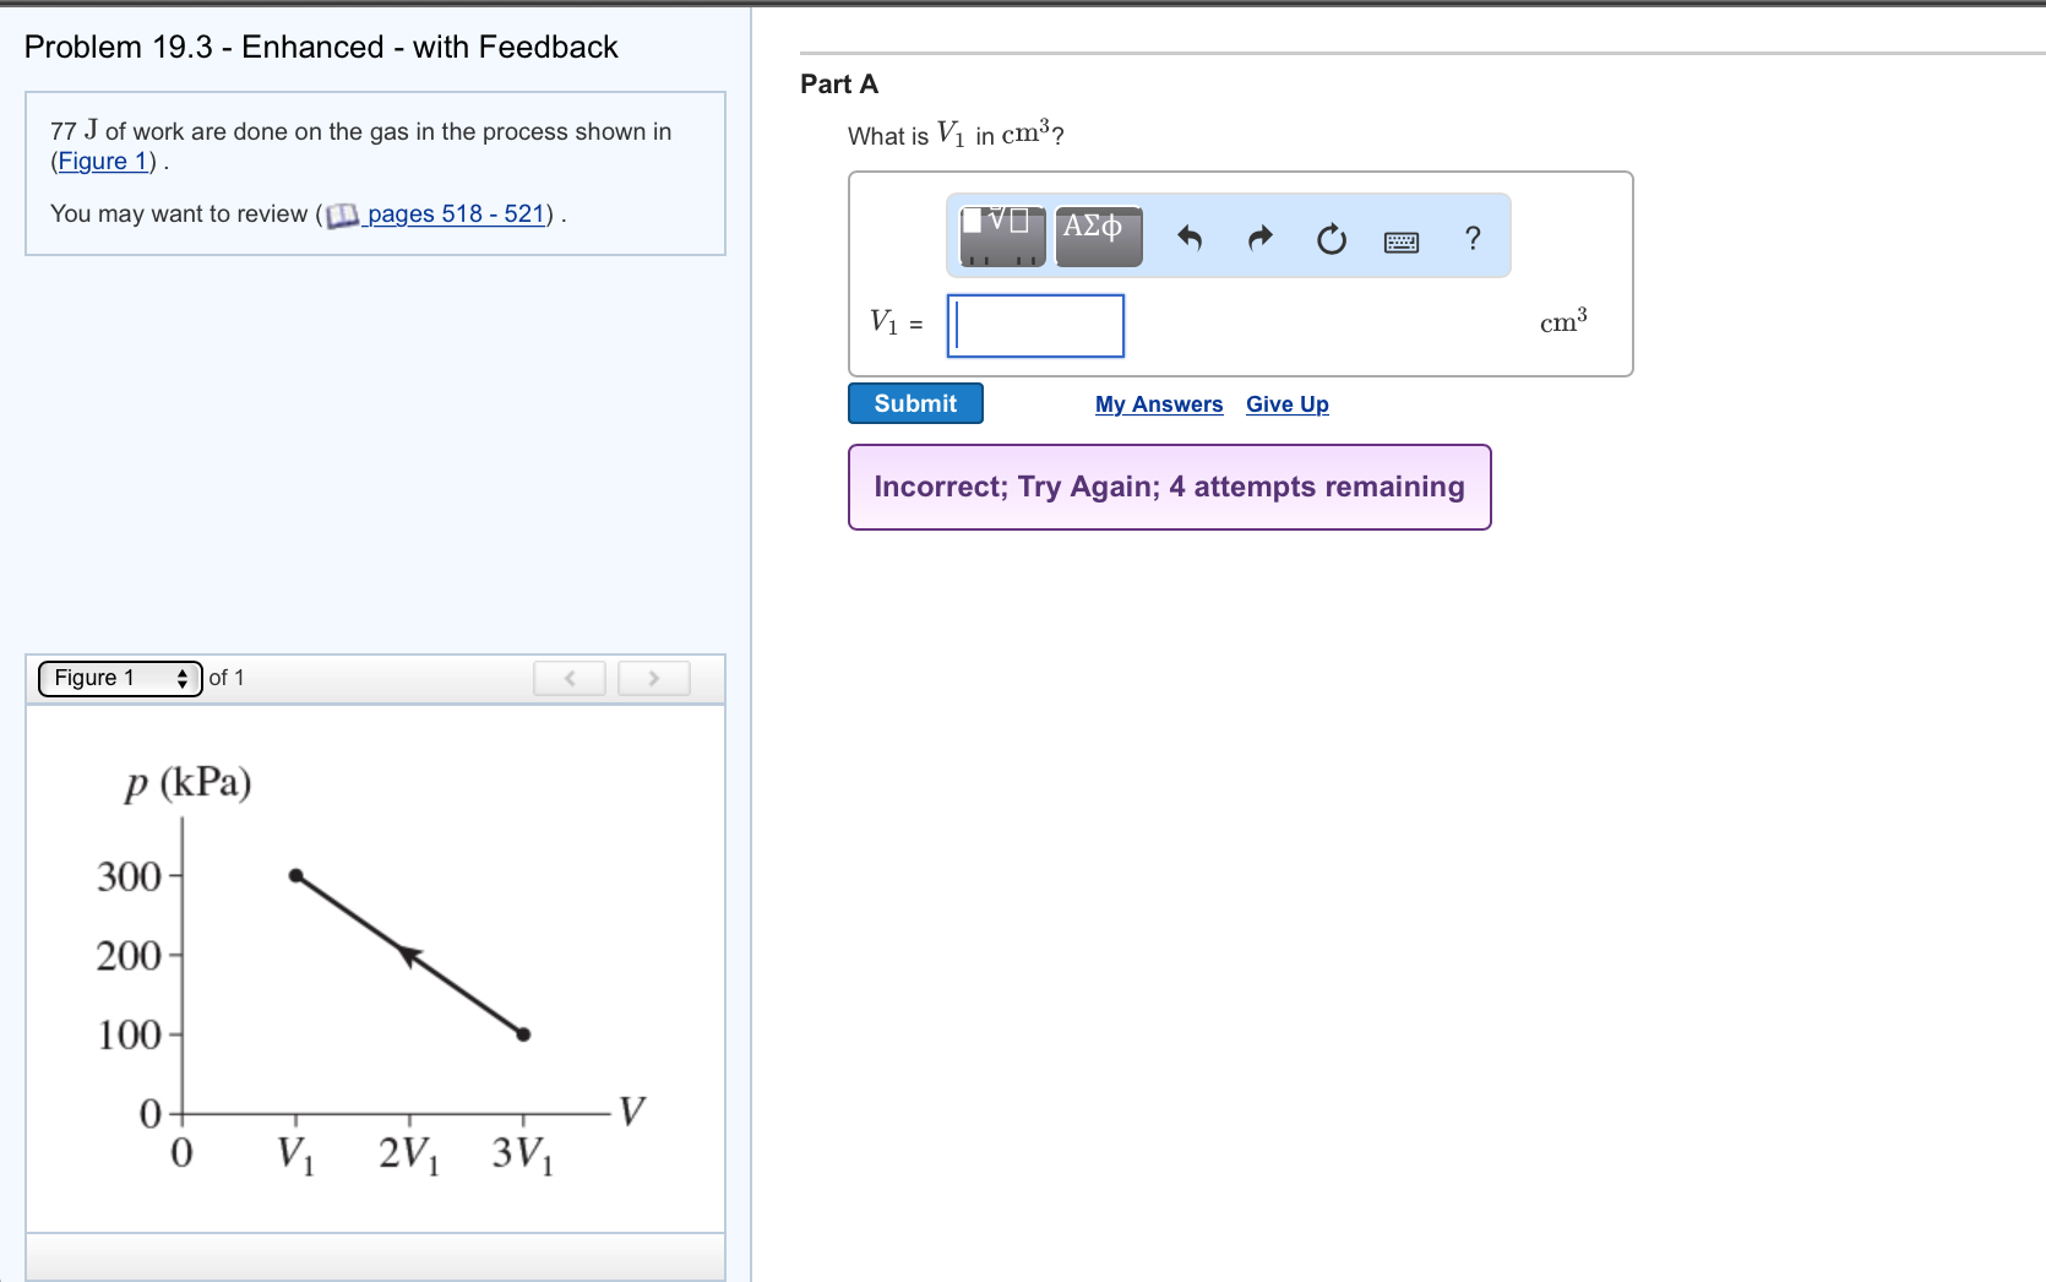Click the 'What is V1 in cm³?' question text
2046x1282 pixels.
point(955,134)
